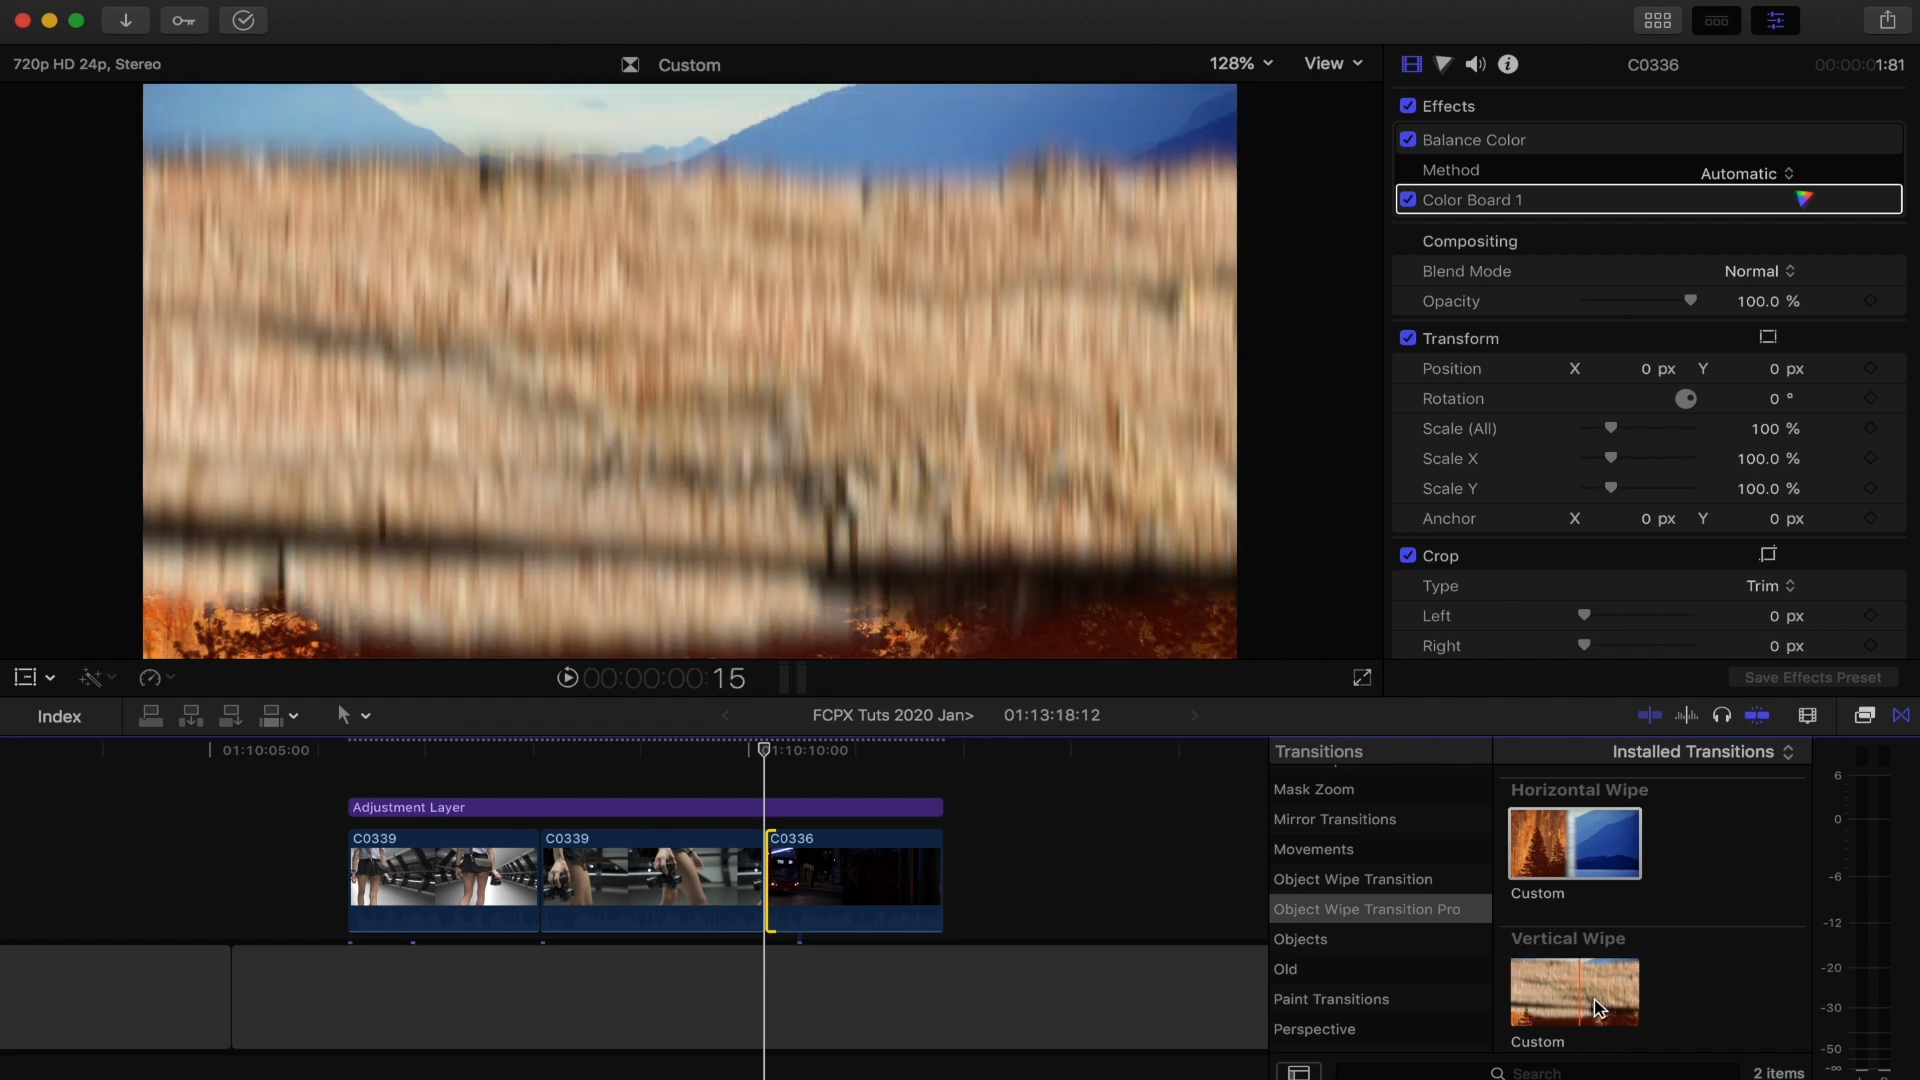Image resolution: width=1920 pixels, height=1080 pixels.
Task: Show background tasks checkmark icon
Action: [243, 20]
